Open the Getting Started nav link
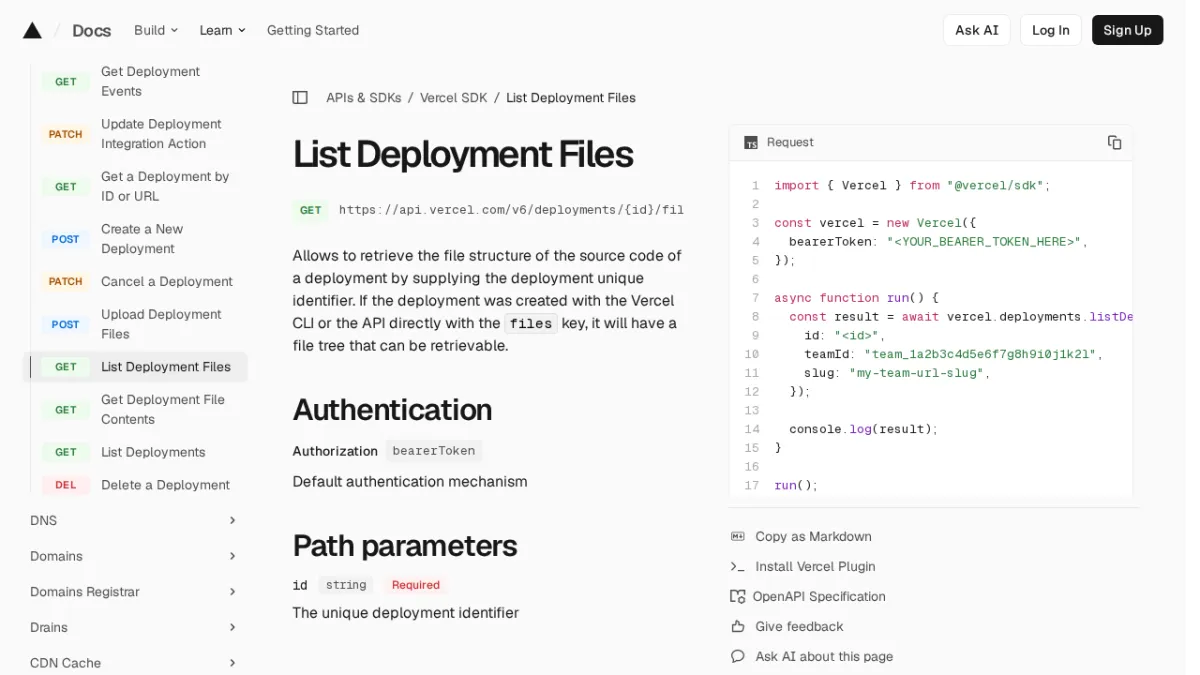1200x675 pixels. (x=313, y=30)
